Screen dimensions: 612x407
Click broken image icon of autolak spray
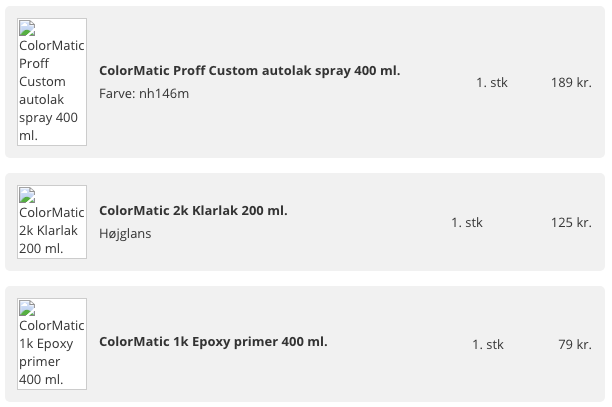pos(27,28)
